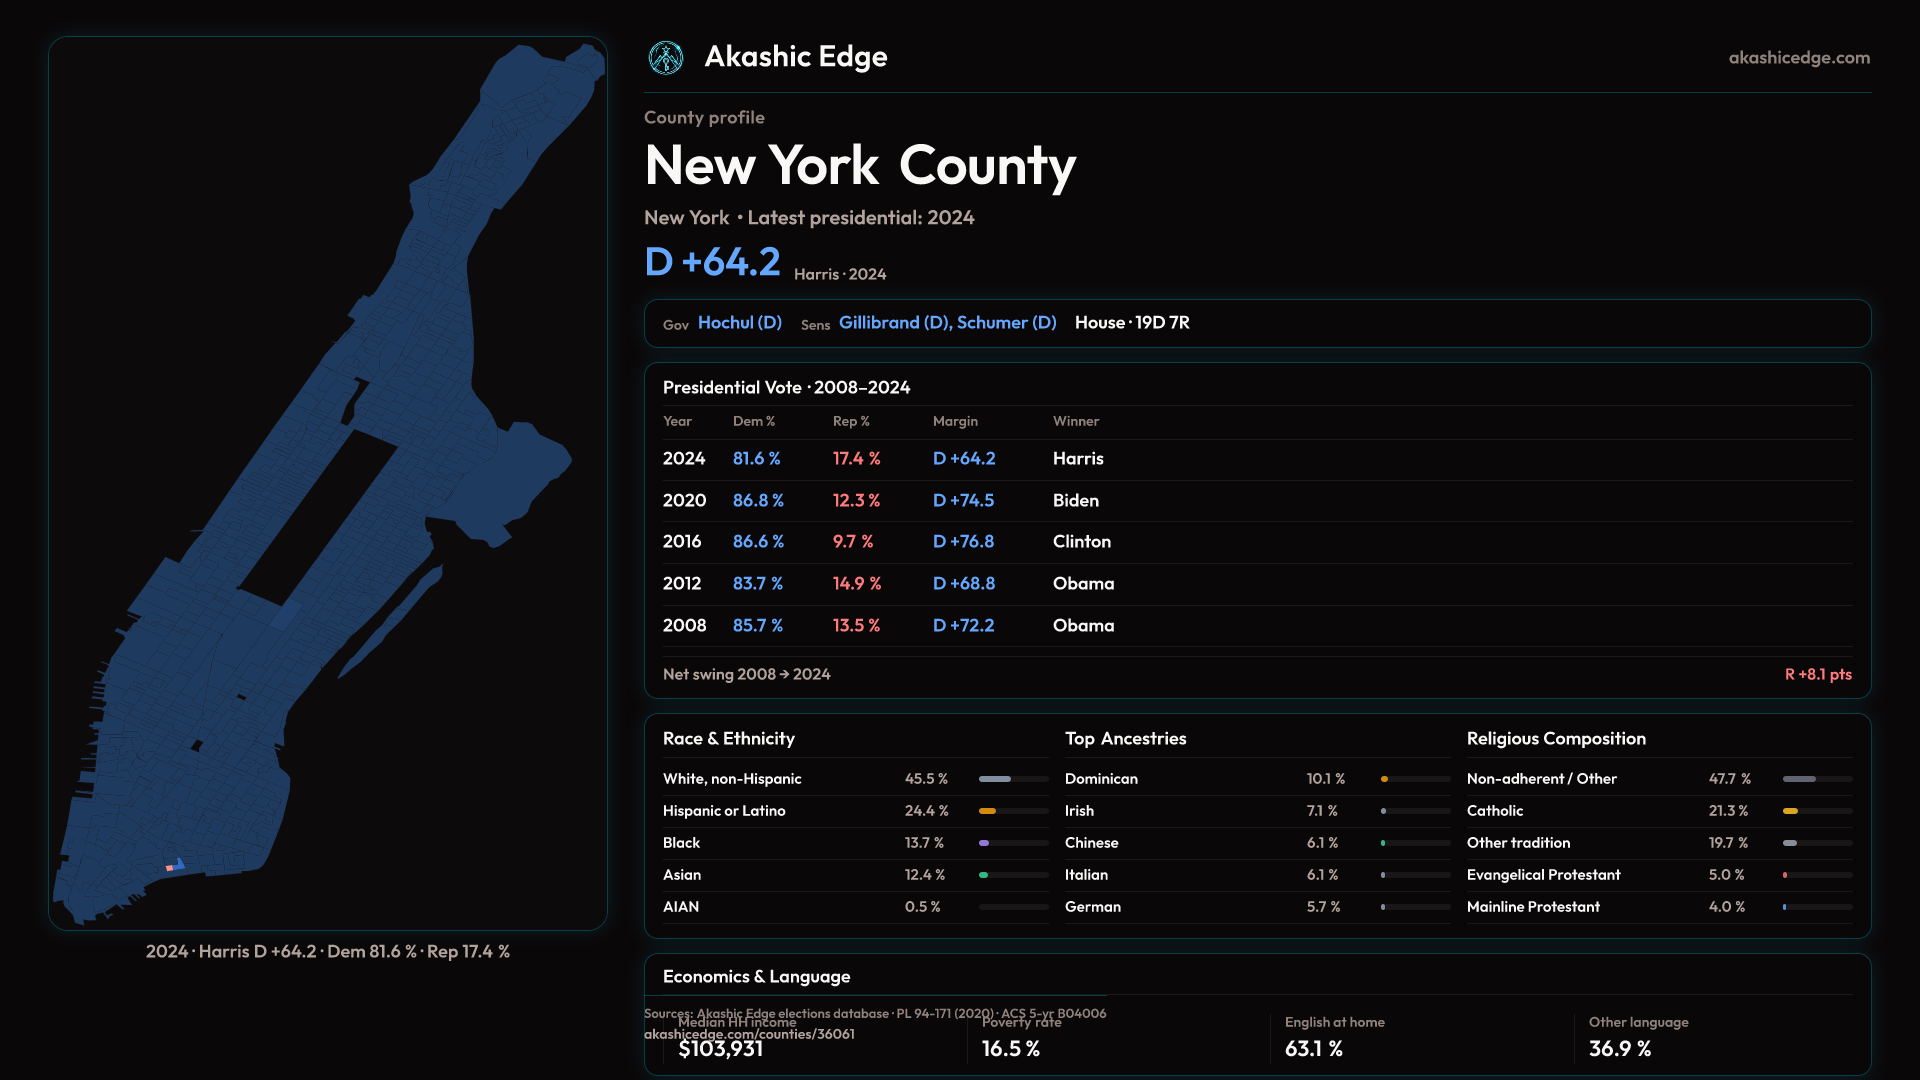Click the Margin column header
Screen dimensions: 1920x1080
point(955,422)
